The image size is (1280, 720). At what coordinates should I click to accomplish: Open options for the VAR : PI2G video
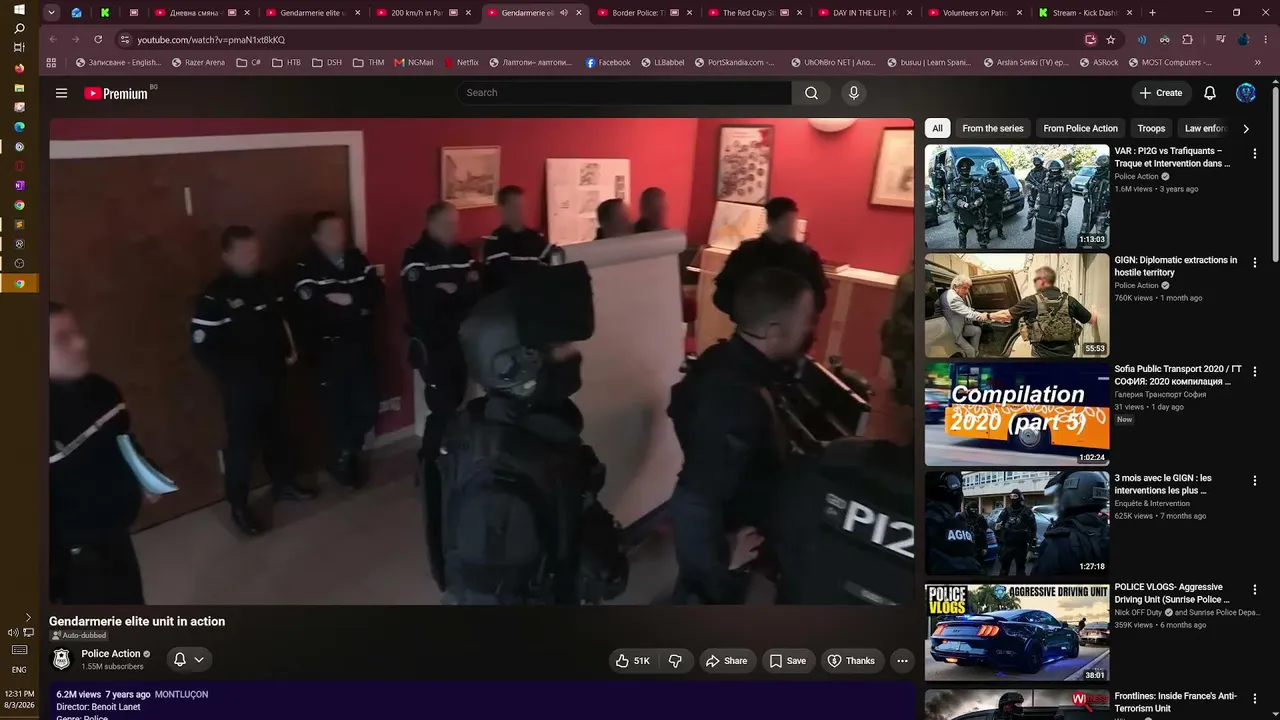1255,154
